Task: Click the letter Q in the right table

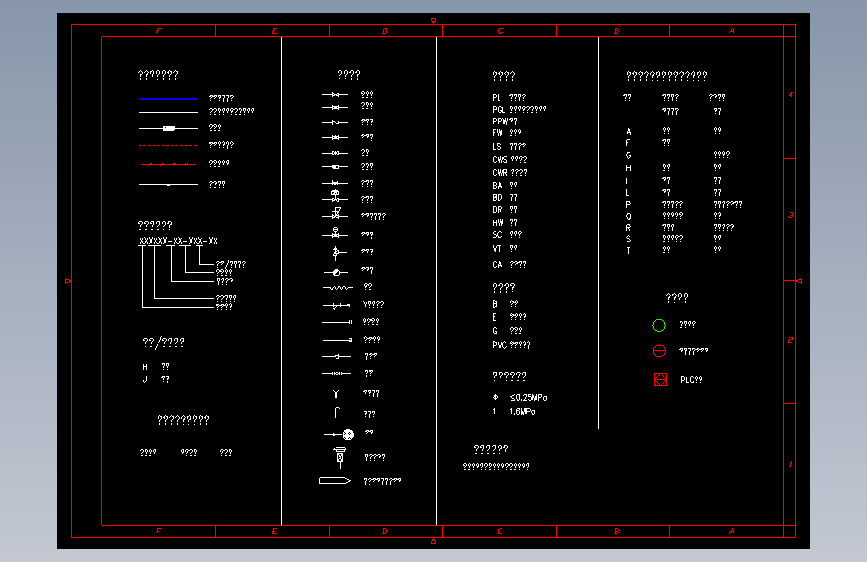Action: (628, 216)
